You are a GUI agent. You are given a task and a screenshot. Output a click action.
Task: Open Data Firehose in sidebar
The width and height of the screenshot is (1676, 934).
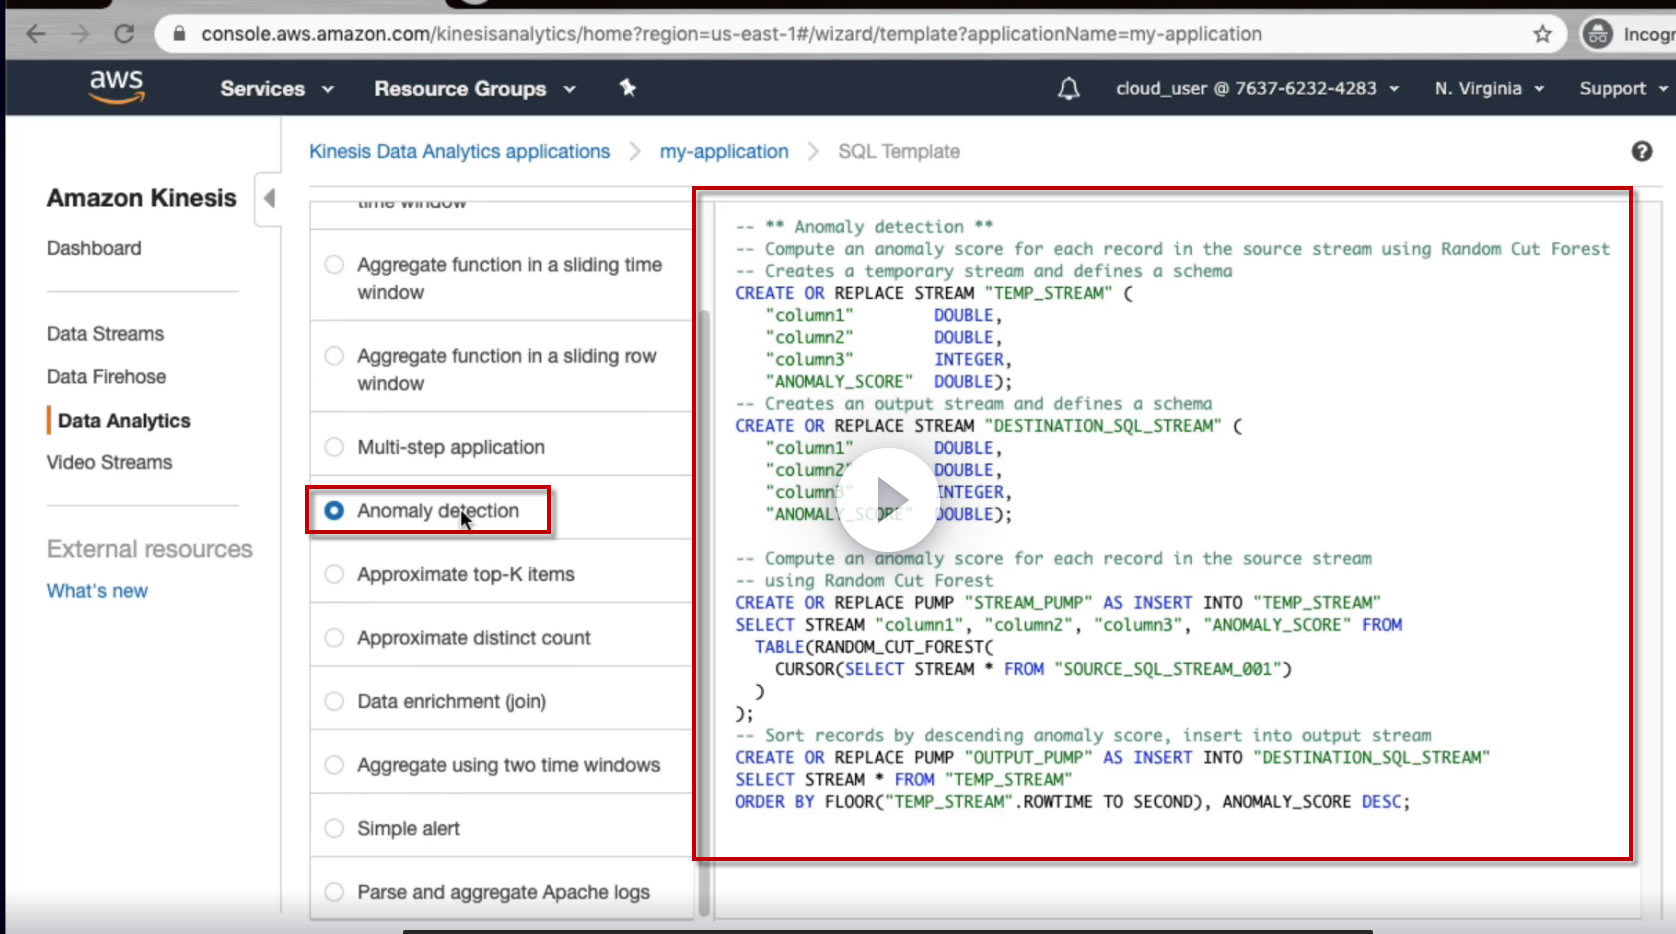coord(106,377)
